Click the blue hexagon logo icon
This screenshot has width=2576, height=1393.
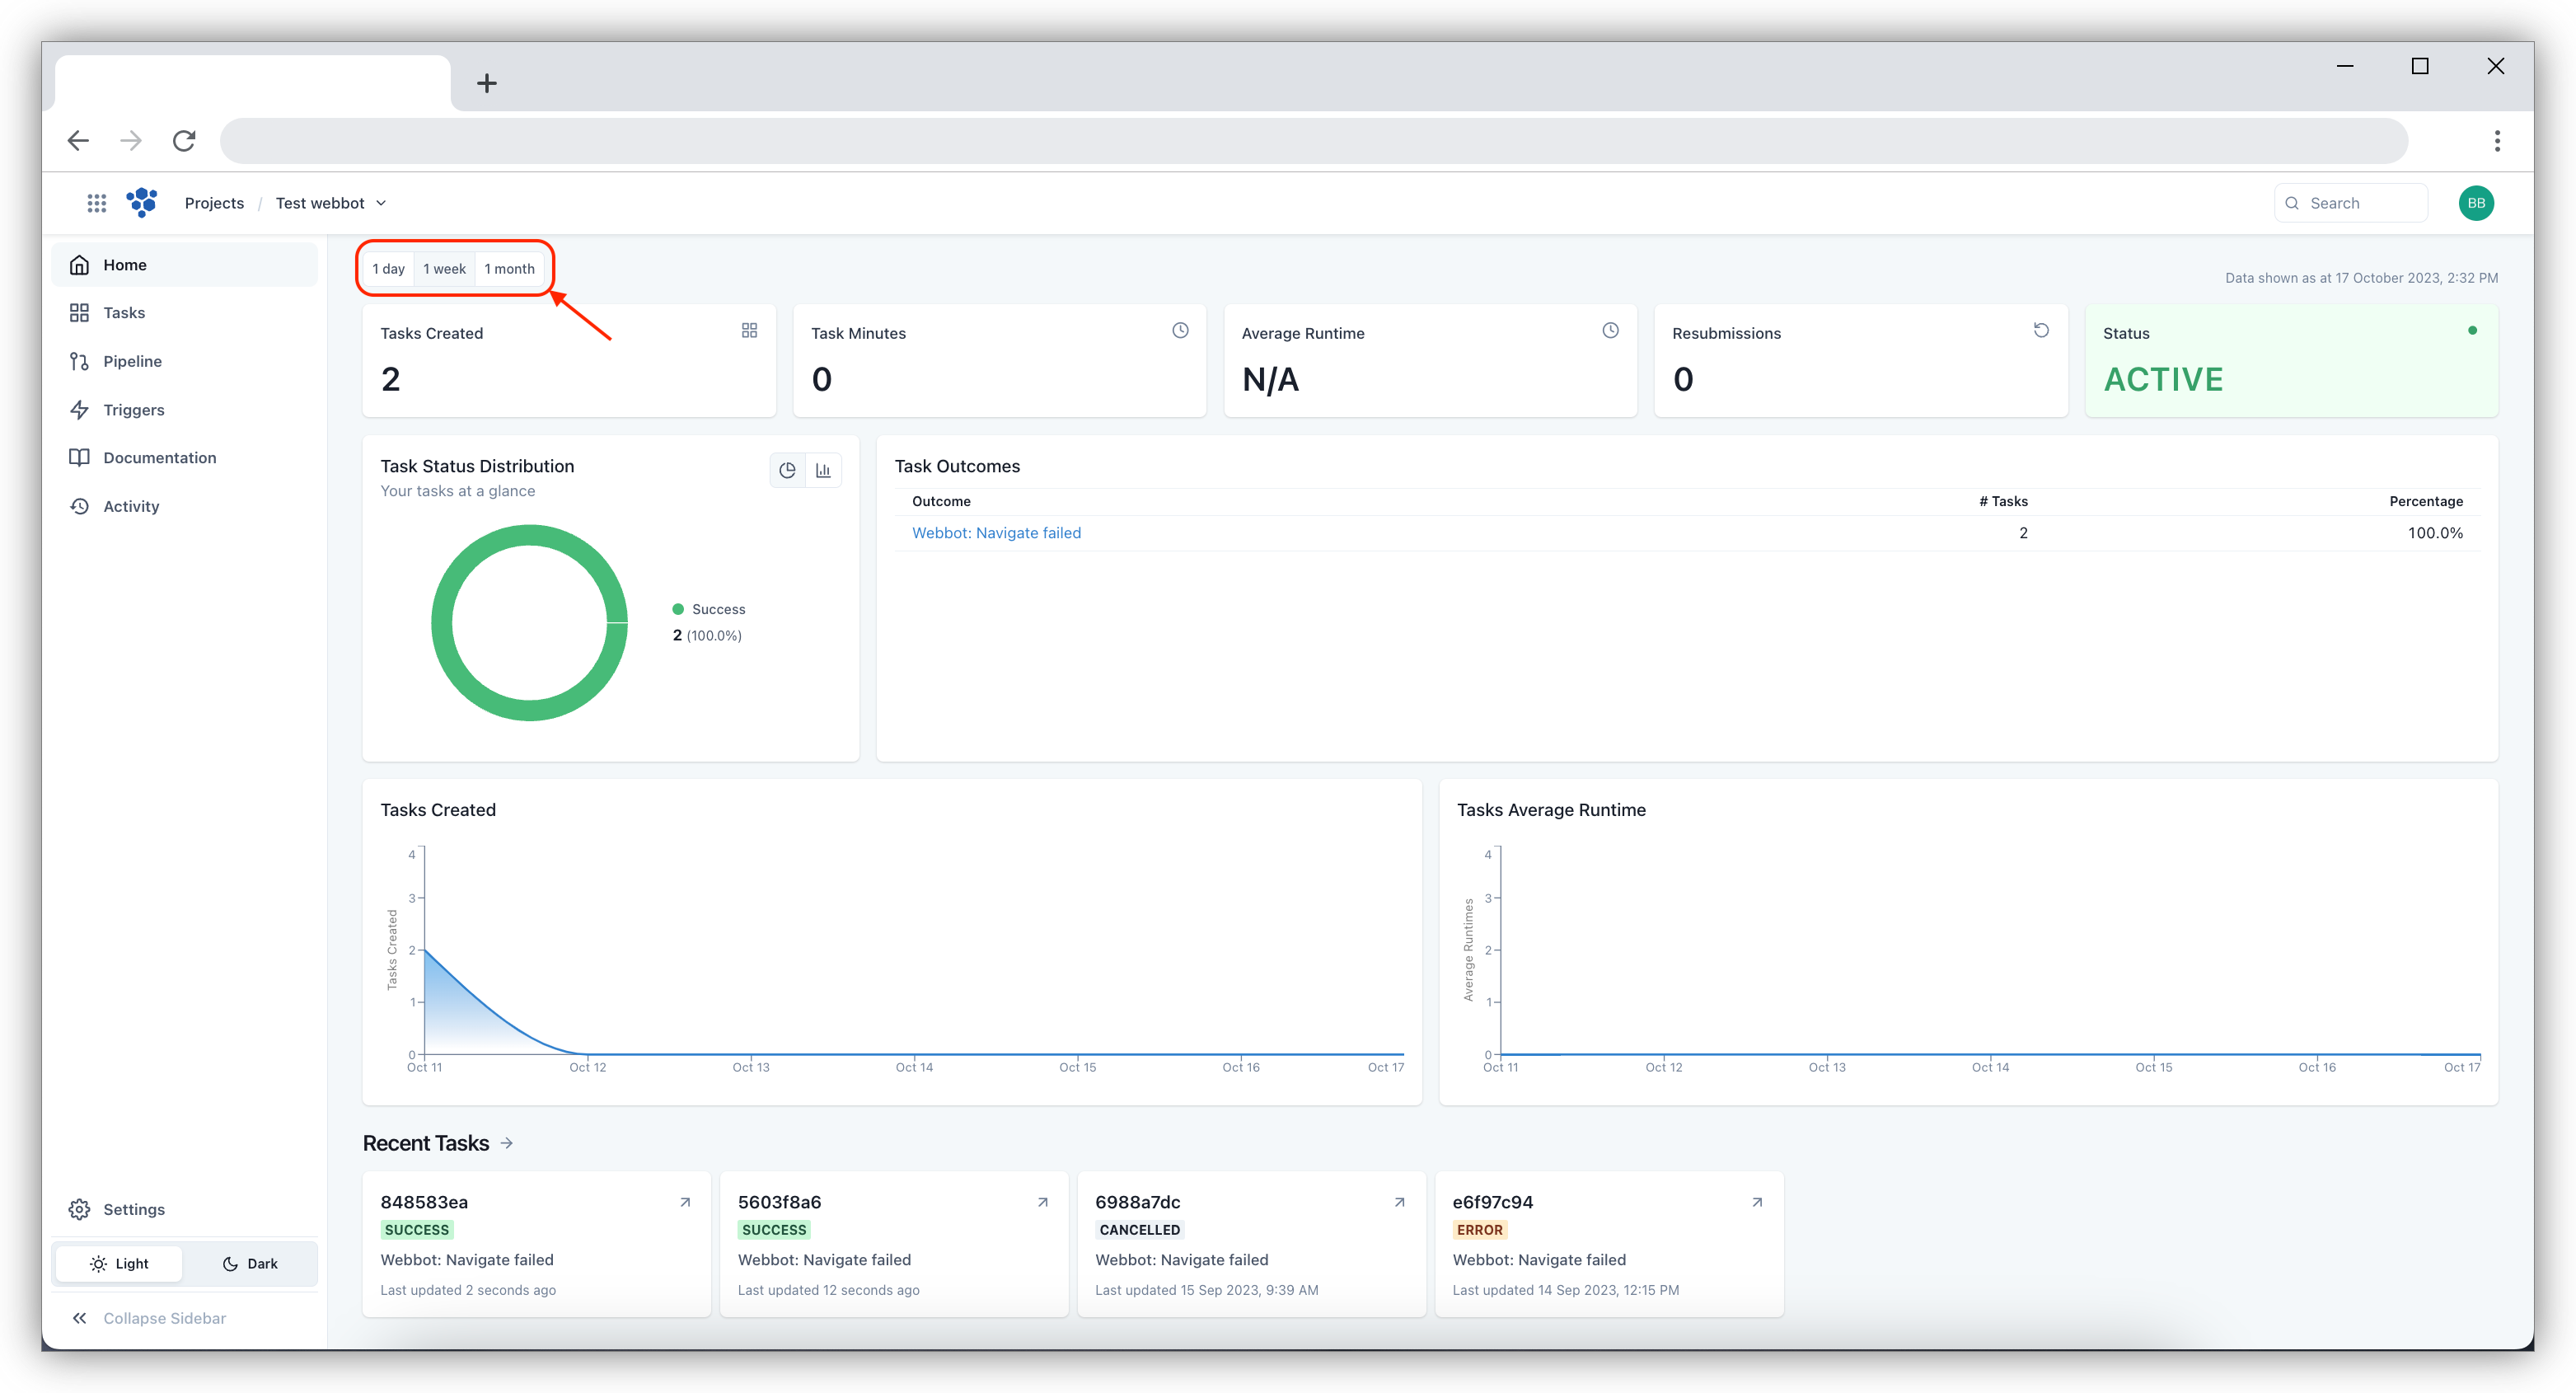(x=142, y=202)
